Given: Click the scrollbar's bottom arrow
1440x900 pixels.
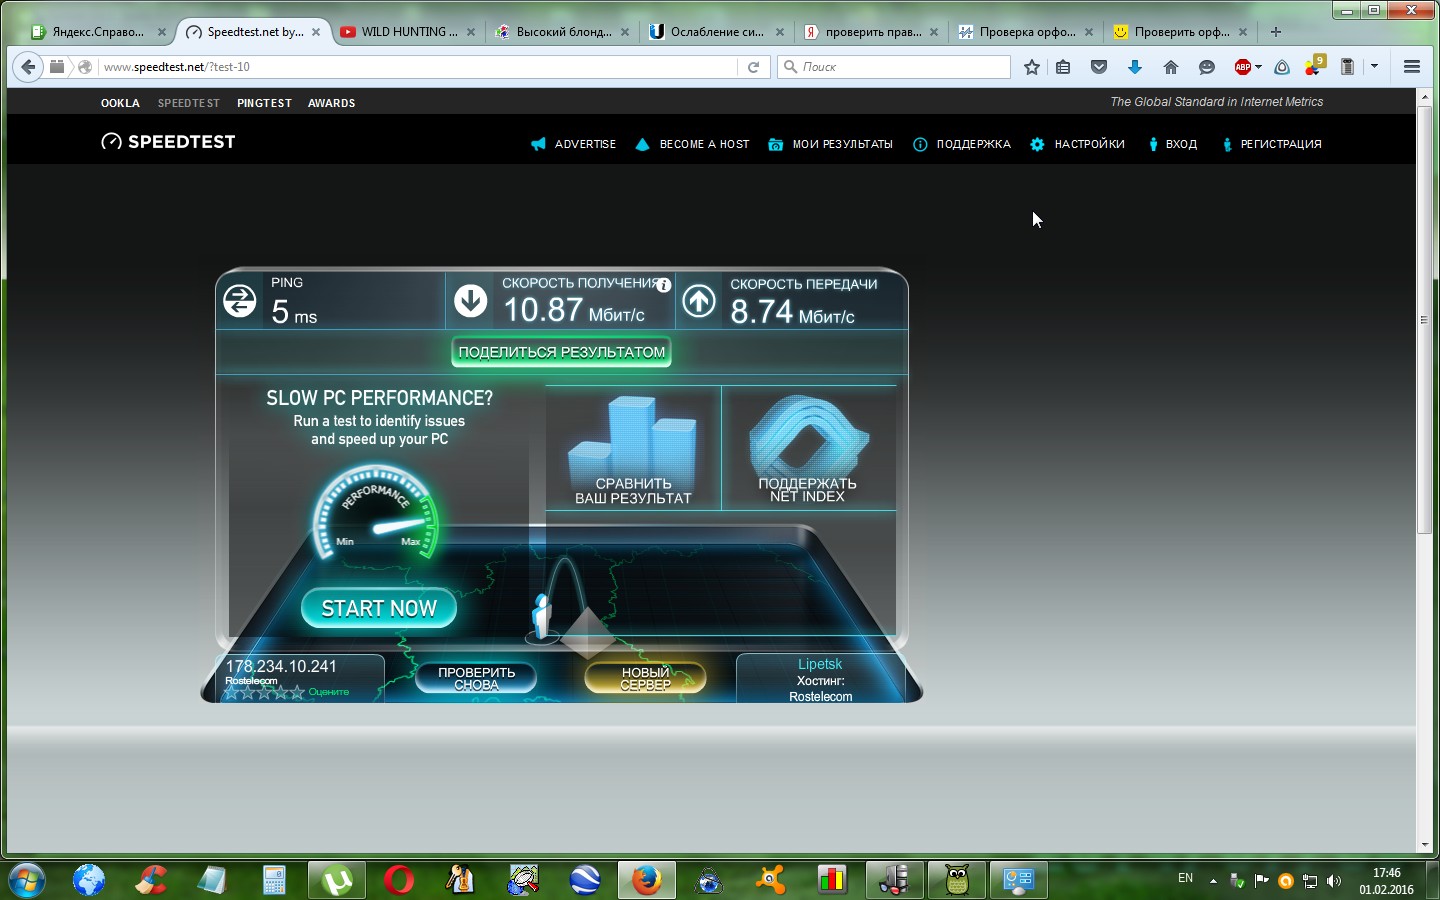Looking at the screenshot, I should pos(1425,845).
